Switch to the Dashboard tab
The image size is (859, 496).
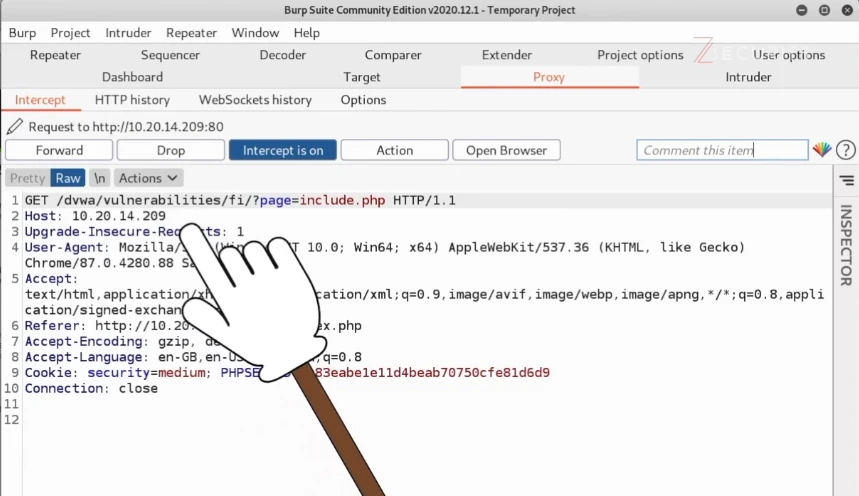click(133, 77)
